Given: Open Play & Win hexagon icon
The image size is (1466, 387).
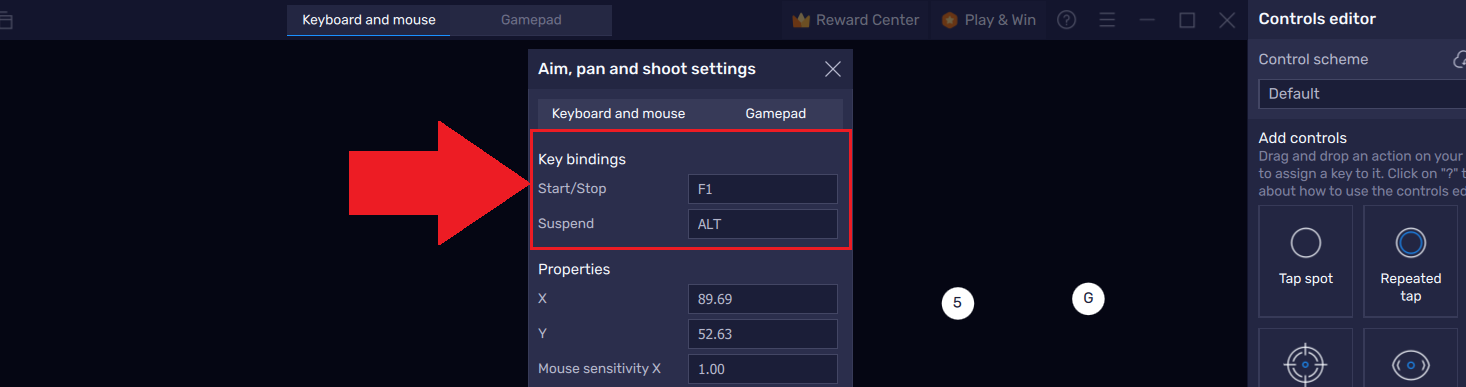Looking at the screenshot, I should pos(949,20).
